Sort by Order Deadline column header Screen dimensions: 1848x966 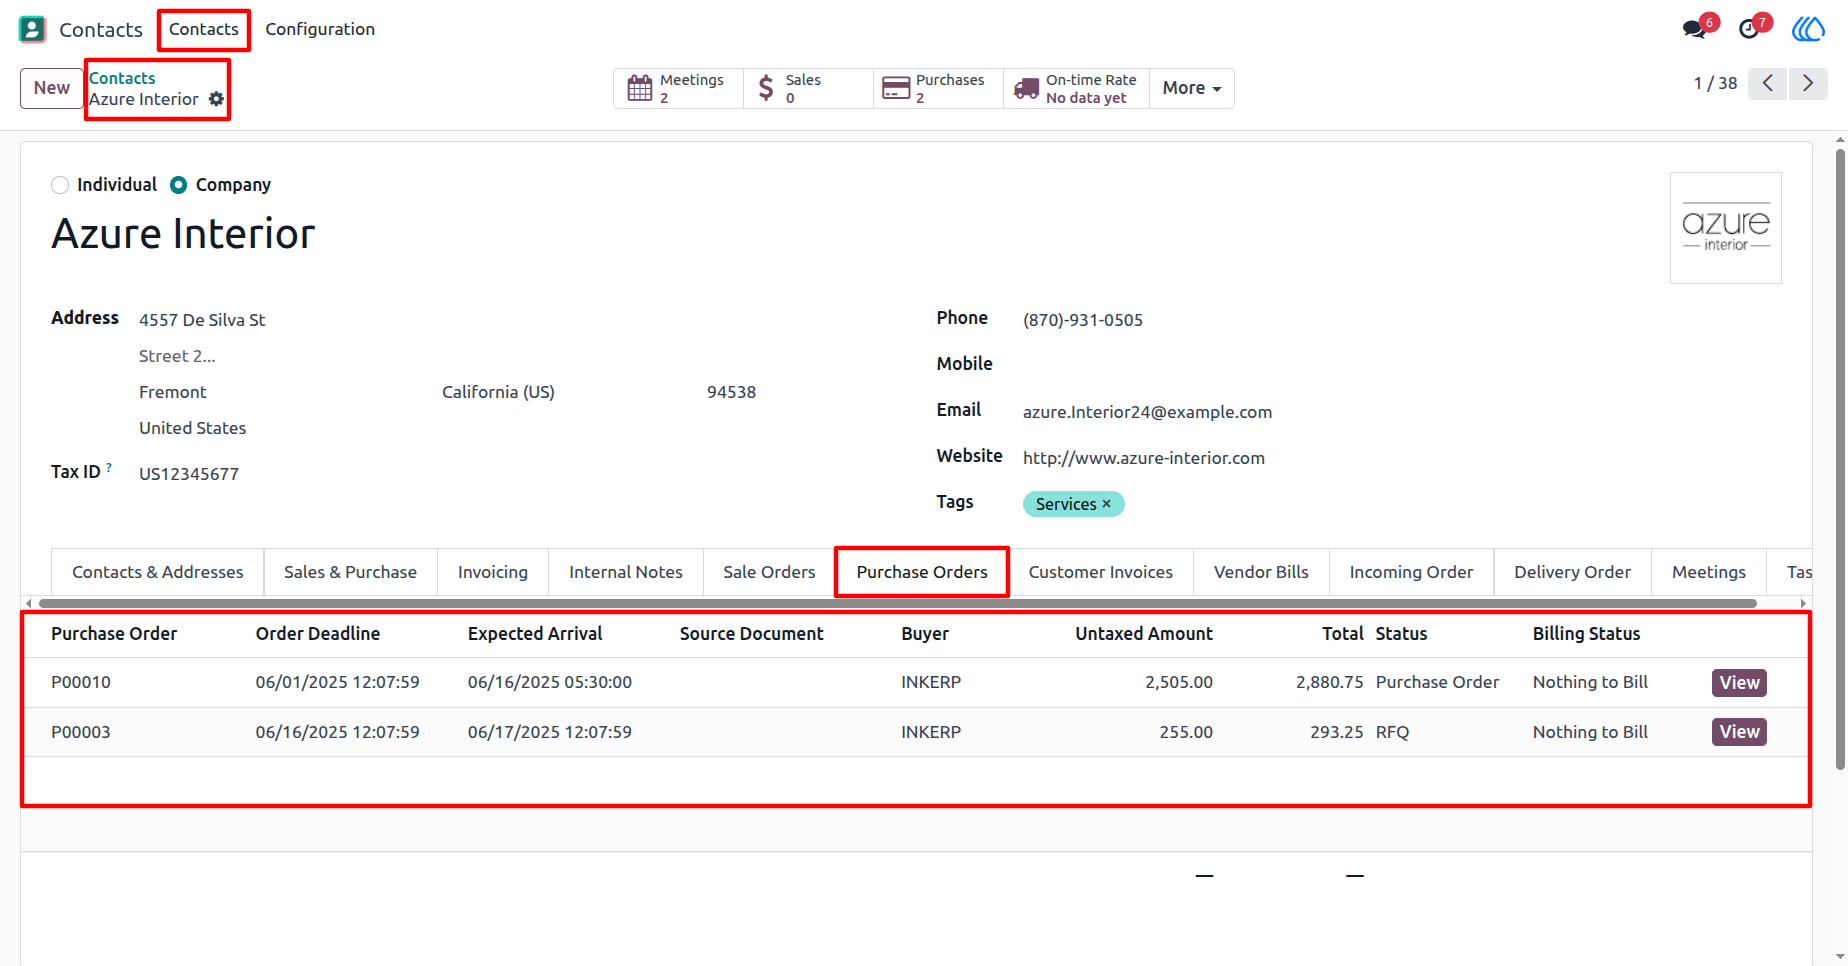coord(318,634)
